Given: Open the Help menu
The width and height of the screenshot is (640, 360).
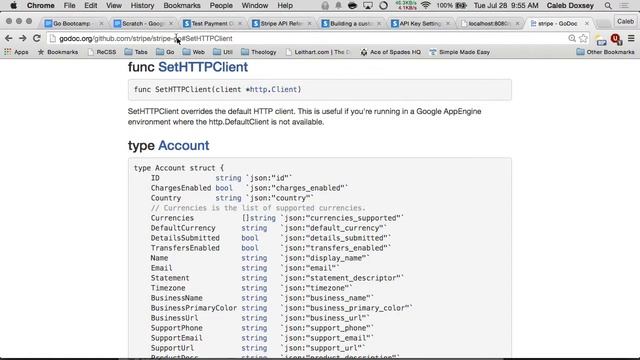Looking at the screenshot, I should click(285, 6).
